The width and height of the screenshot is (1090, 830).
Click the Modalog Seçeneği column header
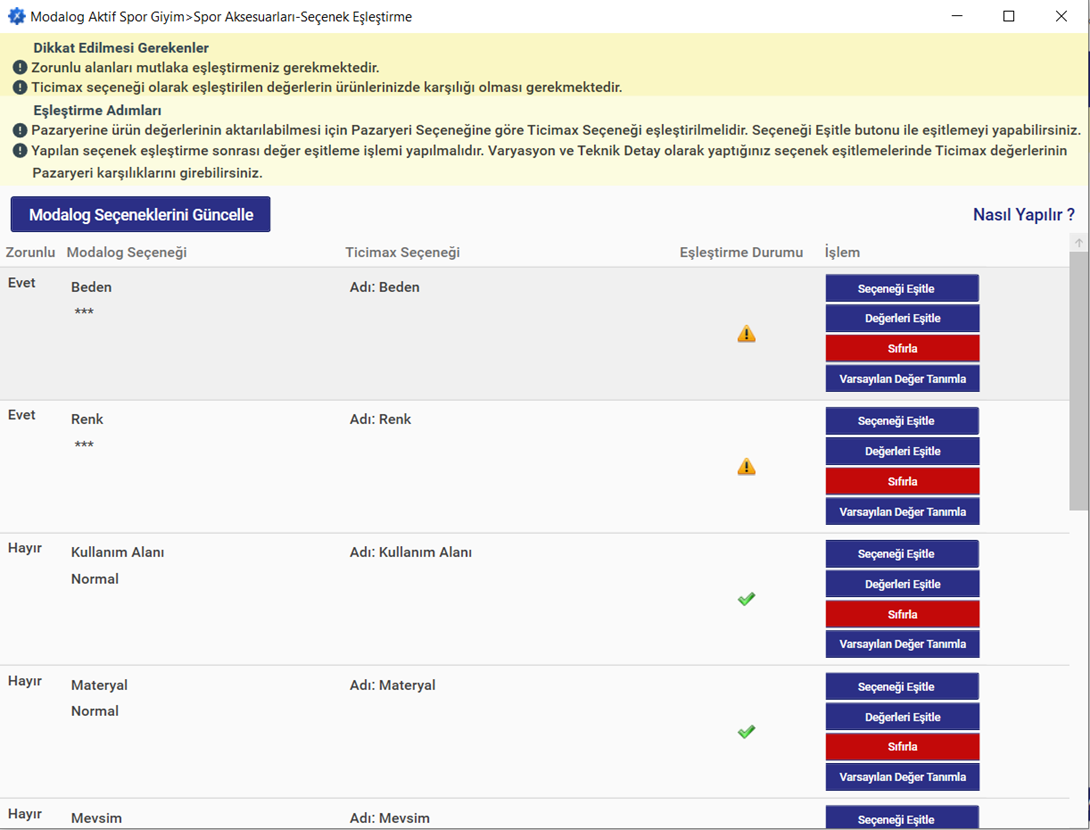[x=127, y=252]
